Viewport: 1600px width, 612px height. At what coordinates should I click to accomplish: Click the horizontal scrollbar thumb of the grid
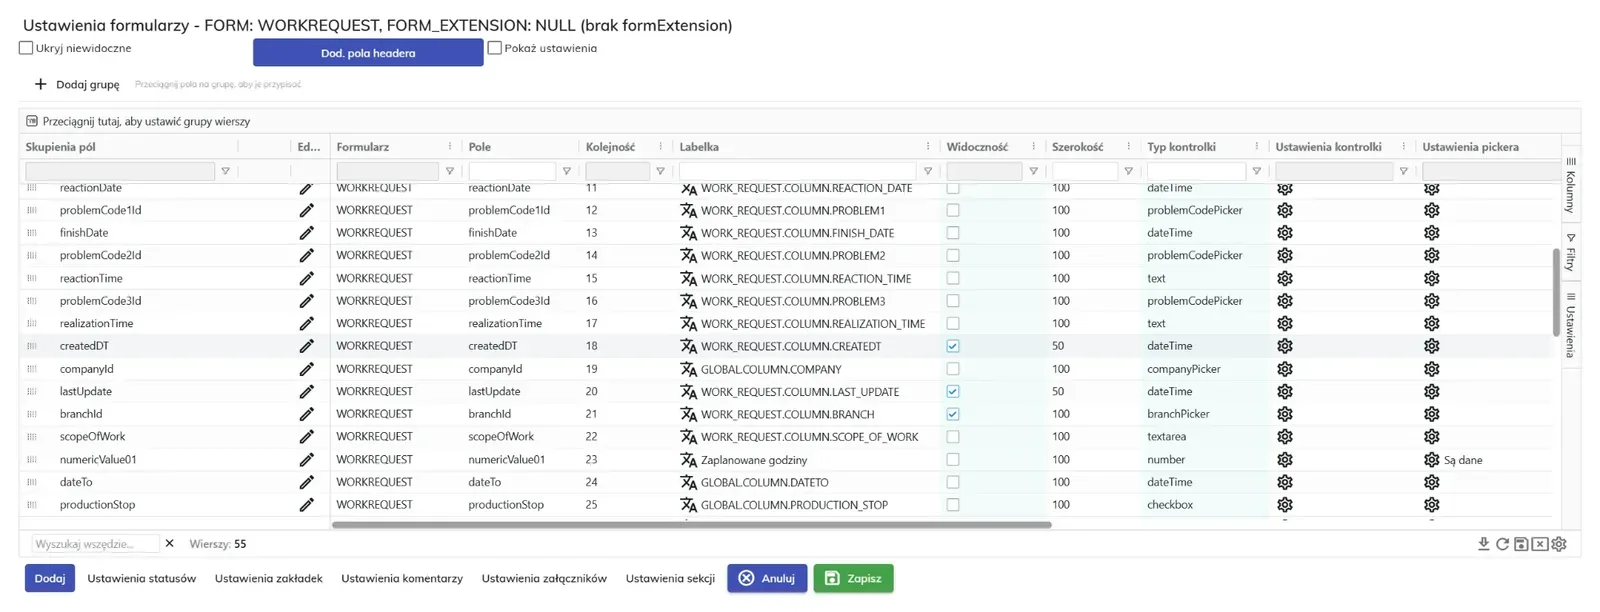pyautogui.click(x=691, y=524)
